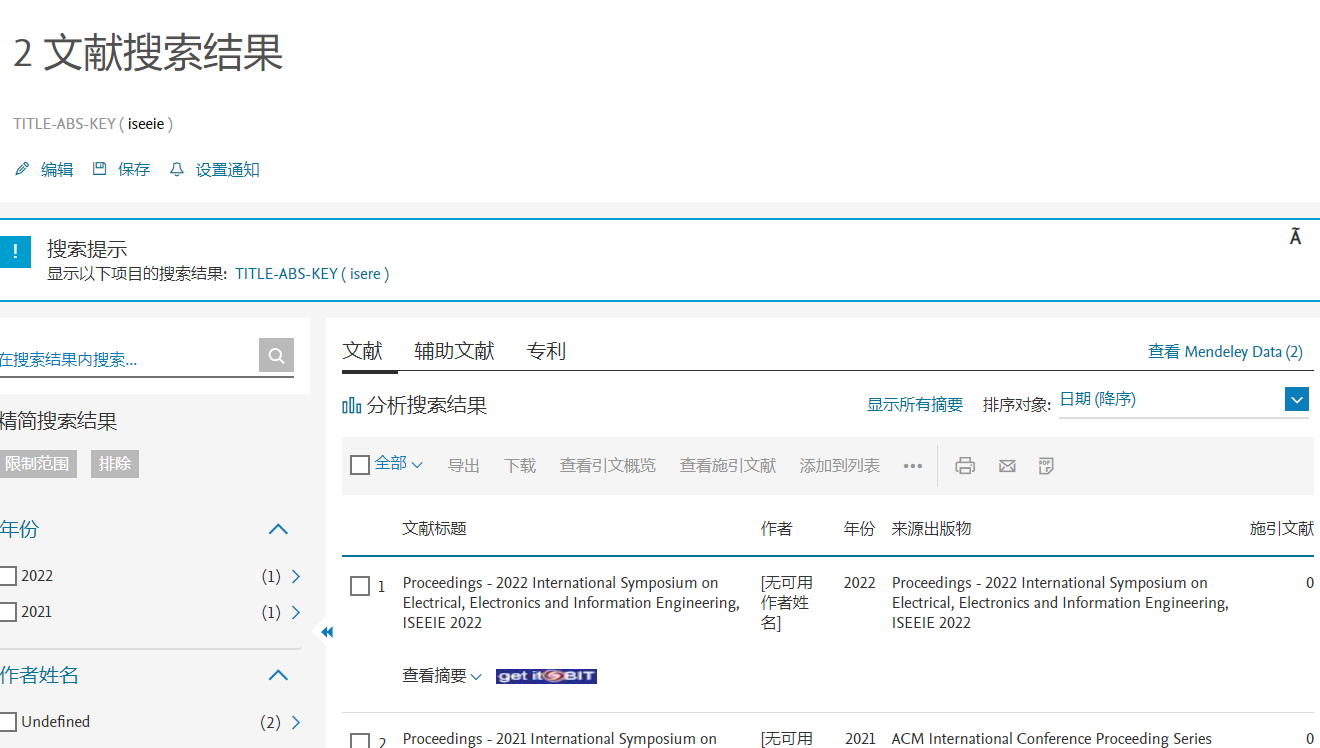Click the magnifier search button in sidebar
Screen dimensions: 1320x748
click(276, 355)
